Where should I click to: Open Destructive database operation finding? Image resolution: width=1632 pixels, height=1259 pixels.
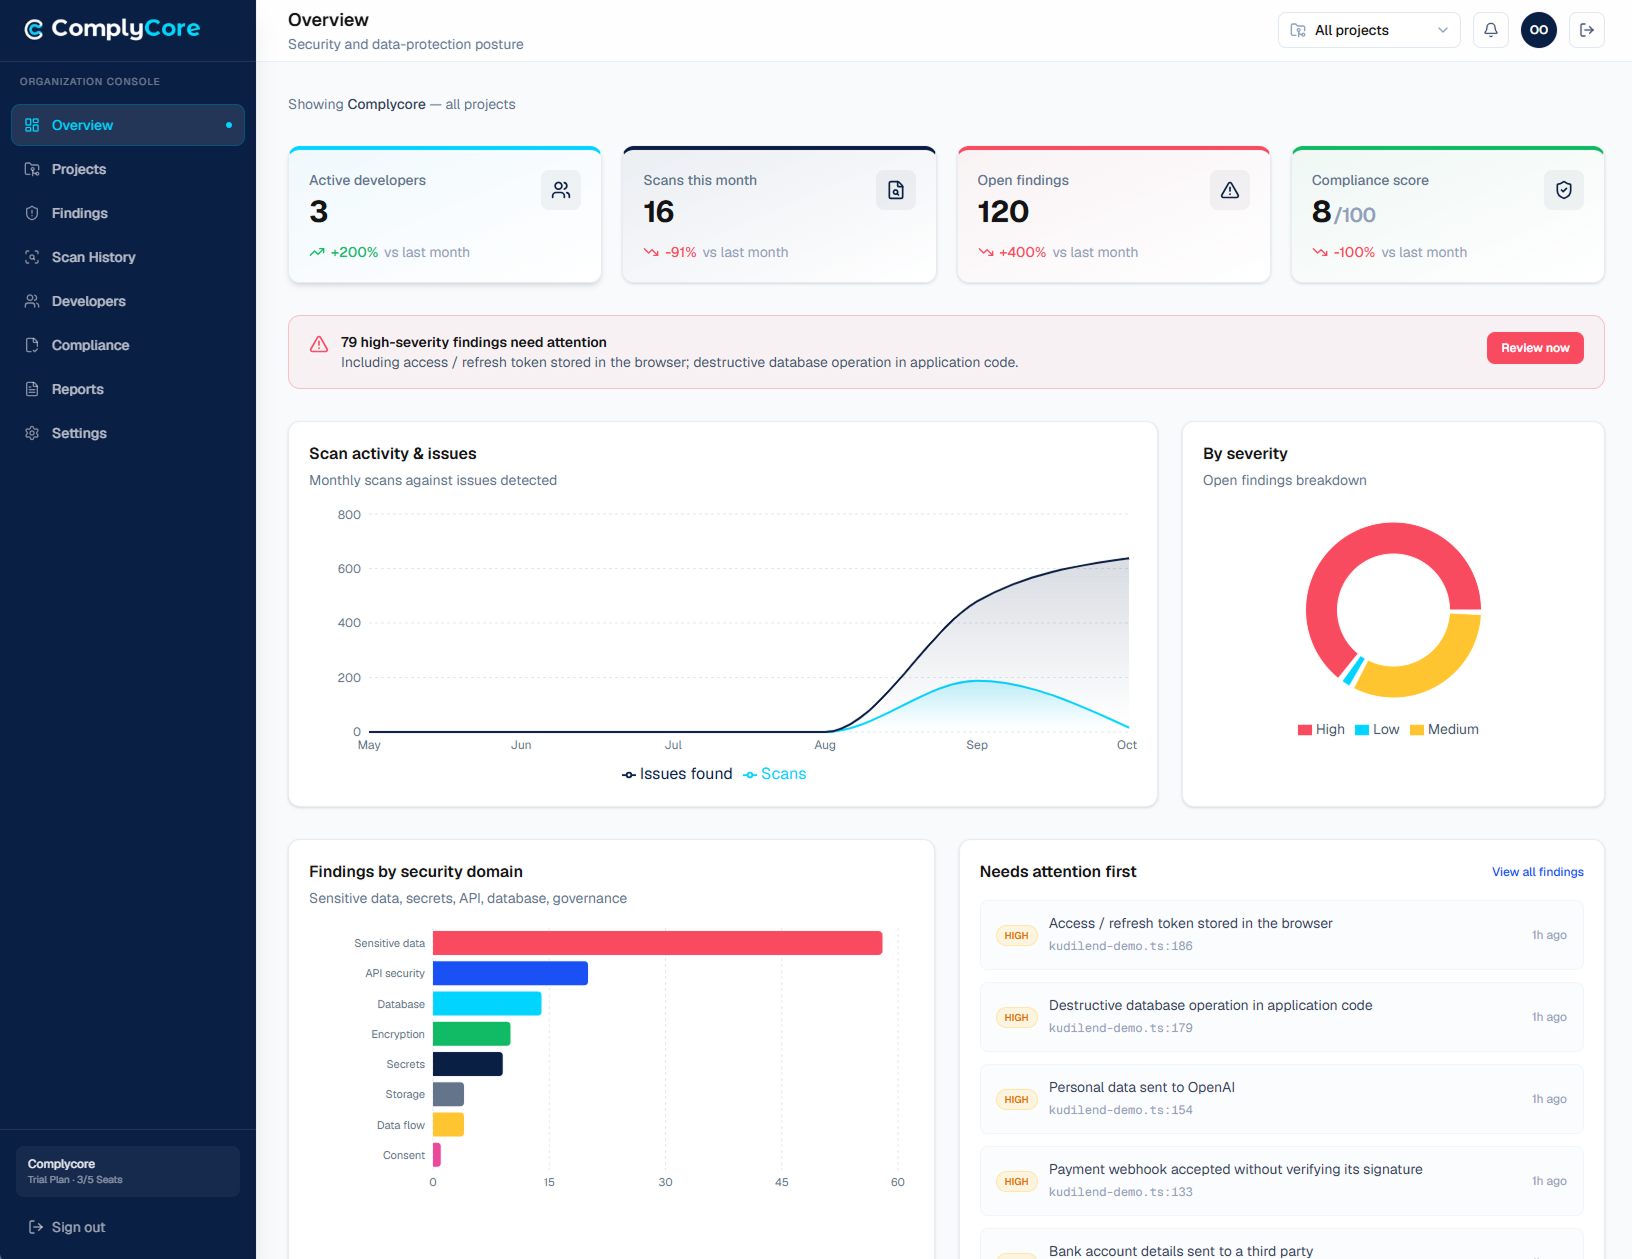point(1281,1017)
